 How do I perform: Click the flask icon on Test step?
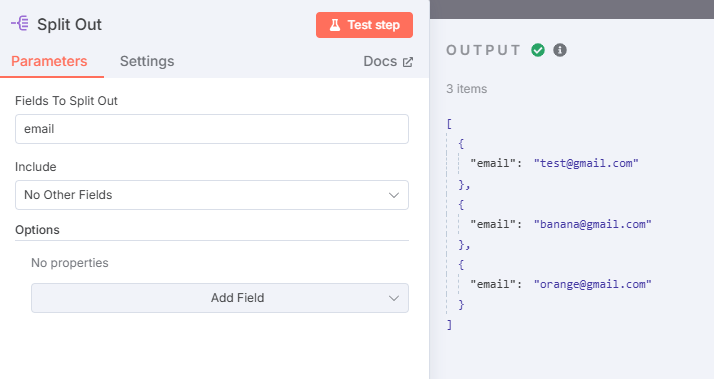[335, 25]
